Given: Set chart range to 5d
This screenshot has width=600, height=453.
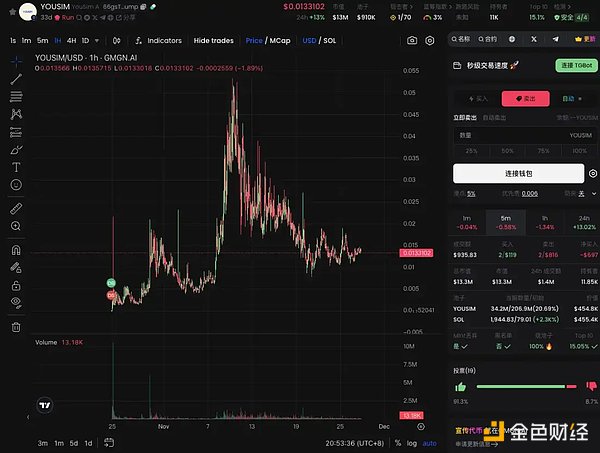Looking at the screenshot, I should 74,443.
